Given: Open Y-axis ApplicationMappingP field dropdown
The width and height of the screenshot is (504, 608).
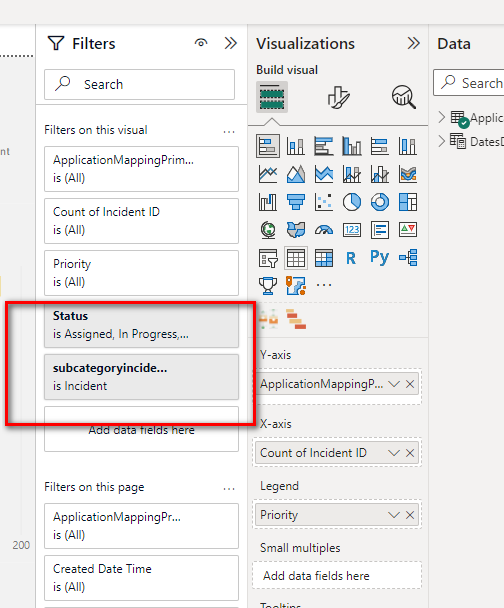Looking at the screenshot, I should coord(394,384).
